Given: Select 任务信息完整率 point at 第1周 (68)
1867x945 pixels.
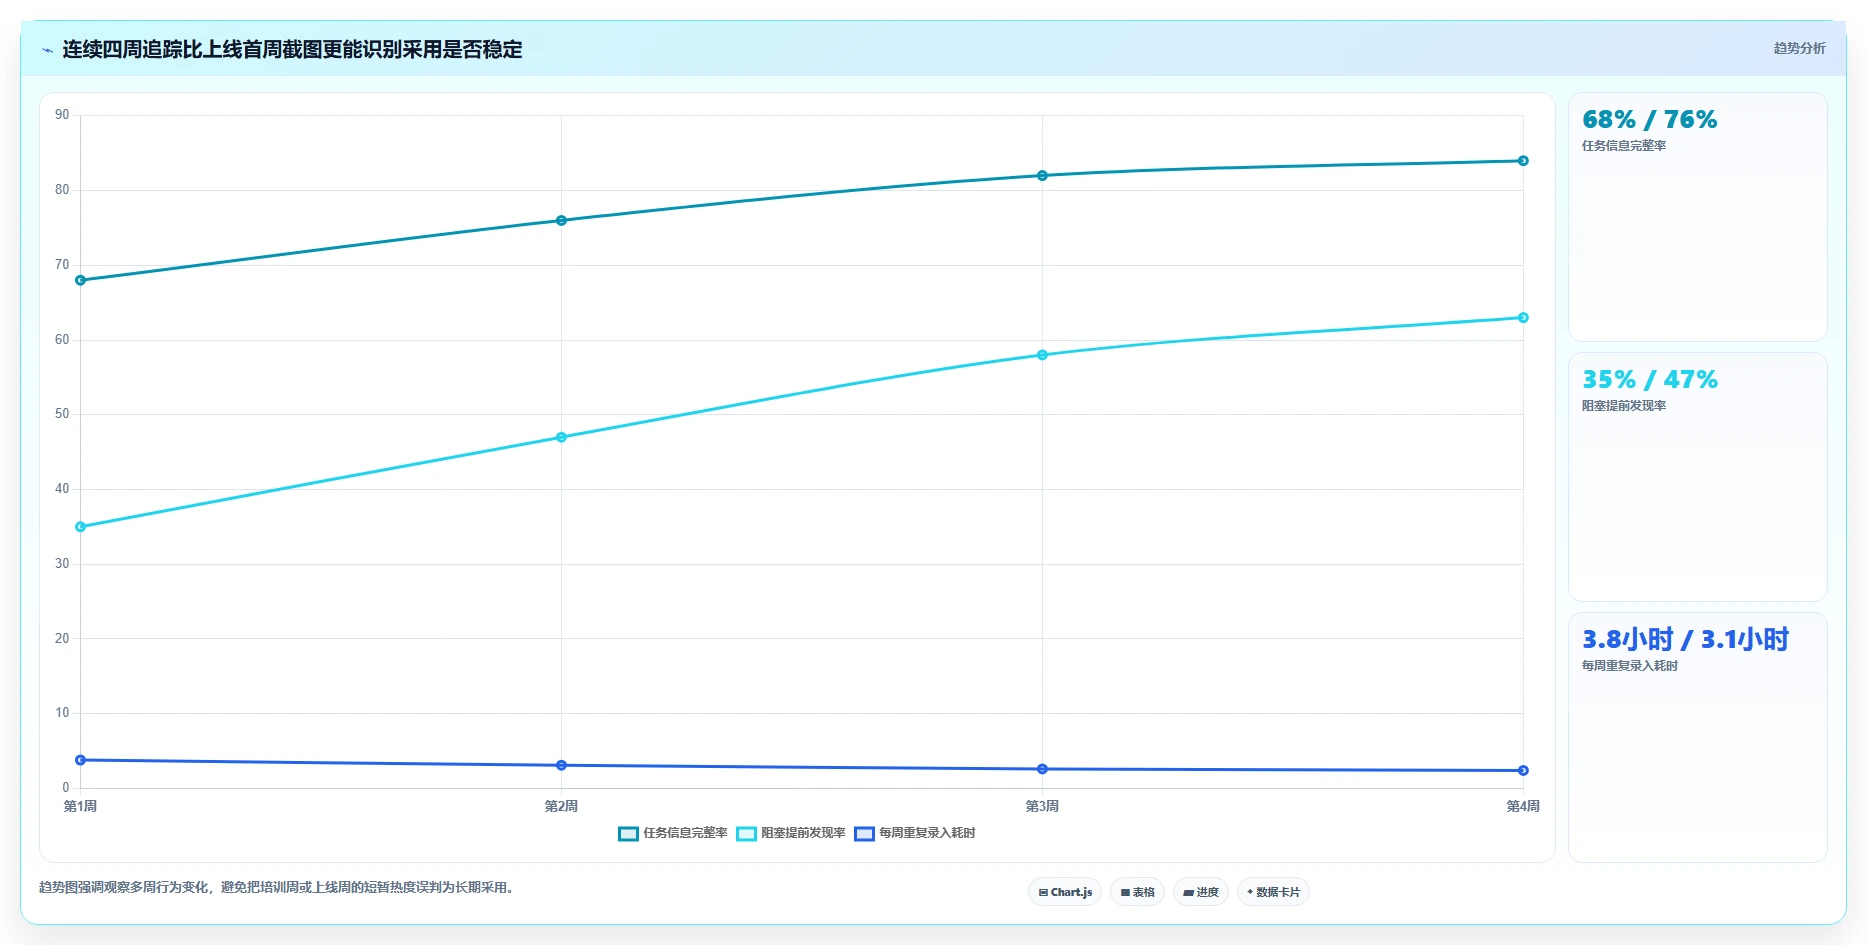Looking at the screenshot, I should tap(80, 280).
